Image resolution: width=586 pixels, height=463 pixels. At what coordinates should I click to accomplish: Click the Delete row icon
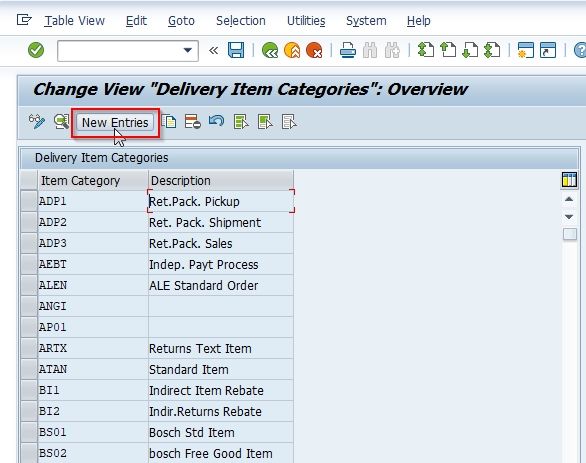pyautogui.click(x=192, y=122)
